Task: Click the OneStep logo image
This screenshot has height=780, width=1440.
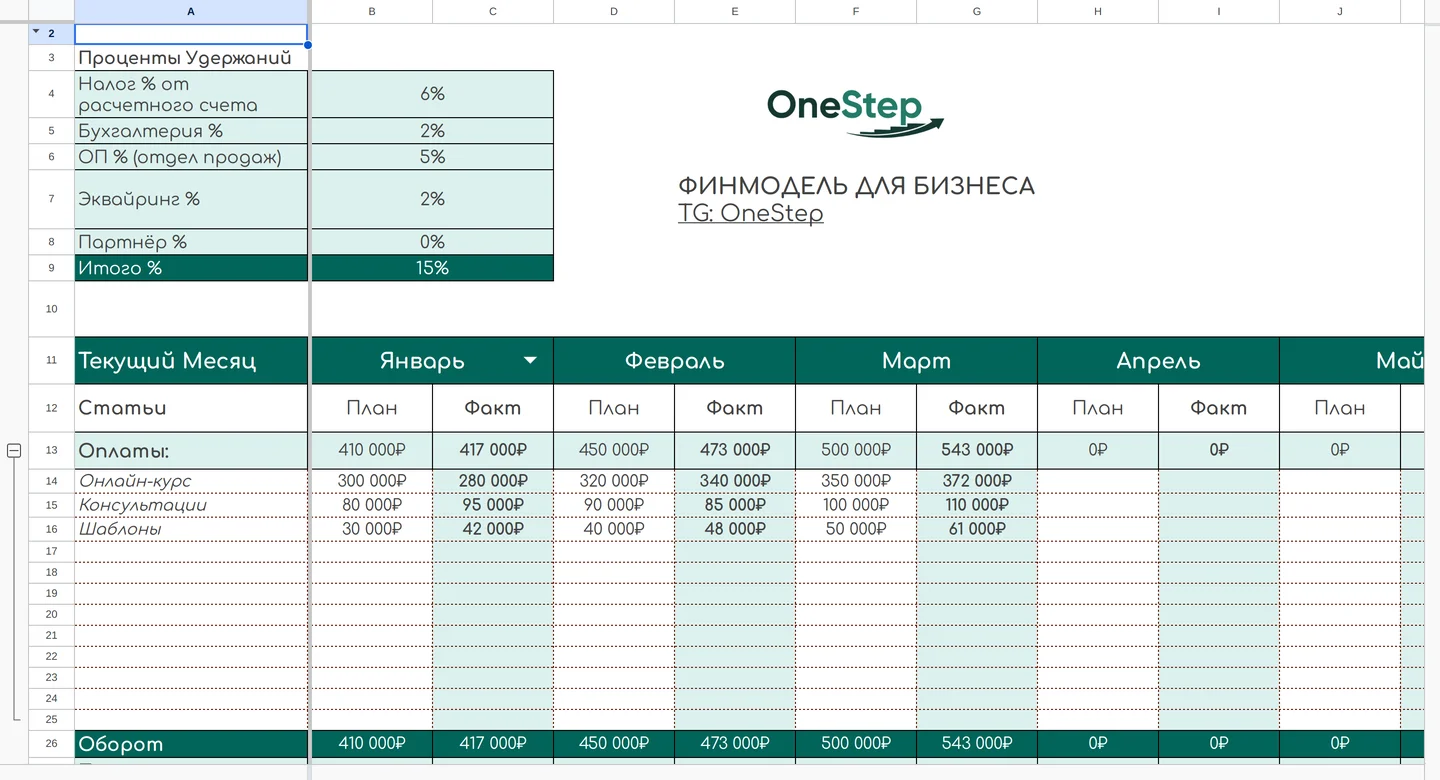Action: tap(855, 112)
